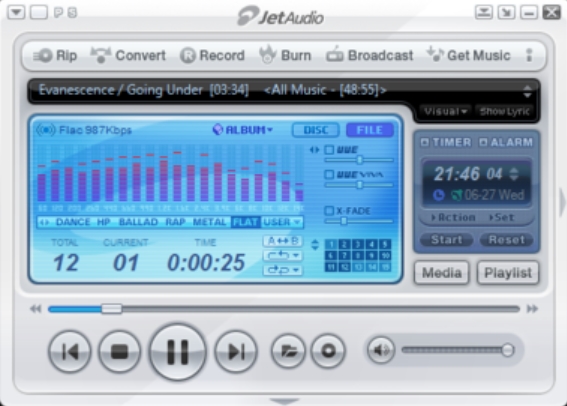The height and width of the screenshot is (406, 567).
Task: Click the track grid page arrows
Action: [x=315, y=245]
